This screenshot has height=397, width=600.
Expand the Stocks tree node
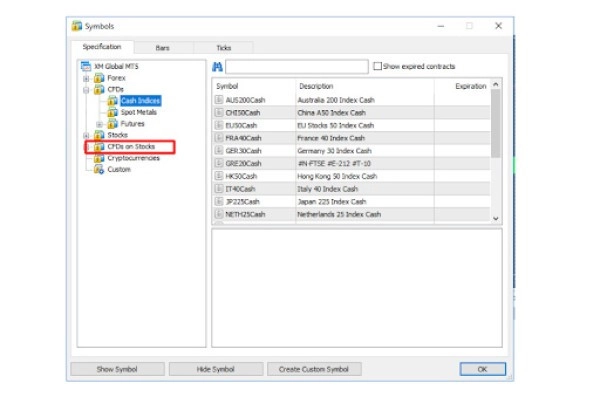(x=86, y=135)
